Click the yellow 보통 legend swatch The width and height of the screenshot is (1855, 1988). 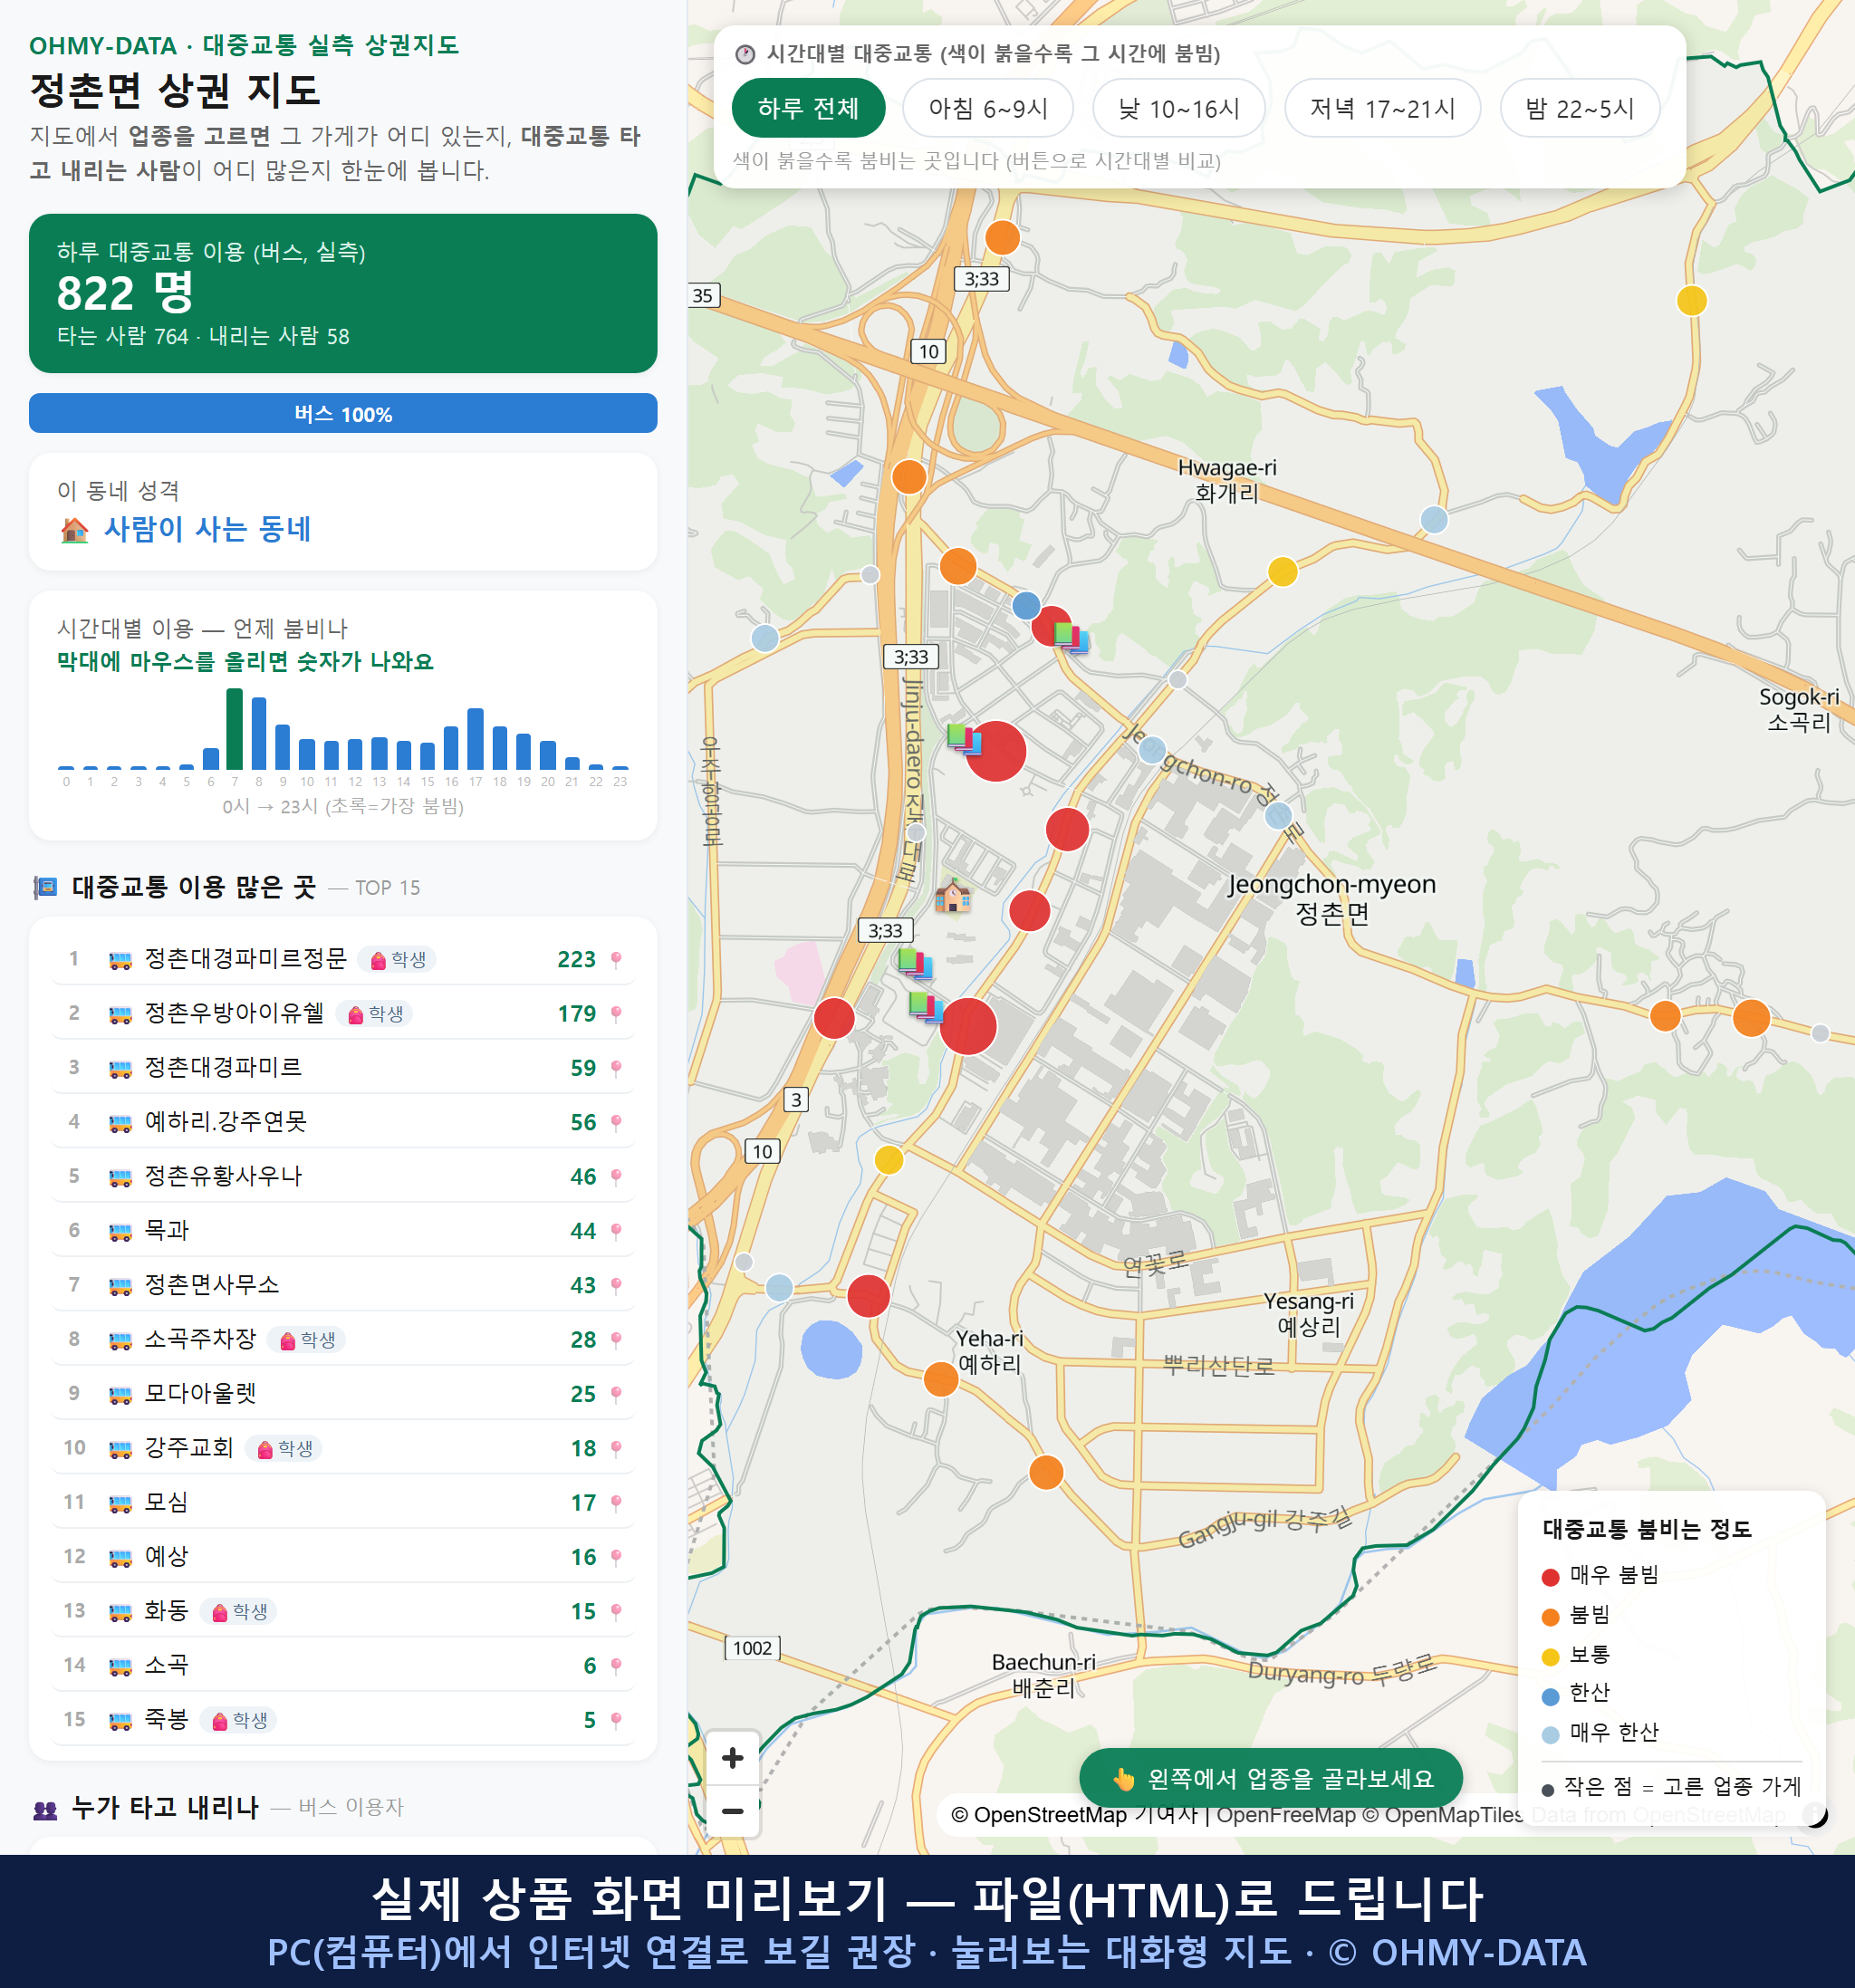point(1550,1657)
